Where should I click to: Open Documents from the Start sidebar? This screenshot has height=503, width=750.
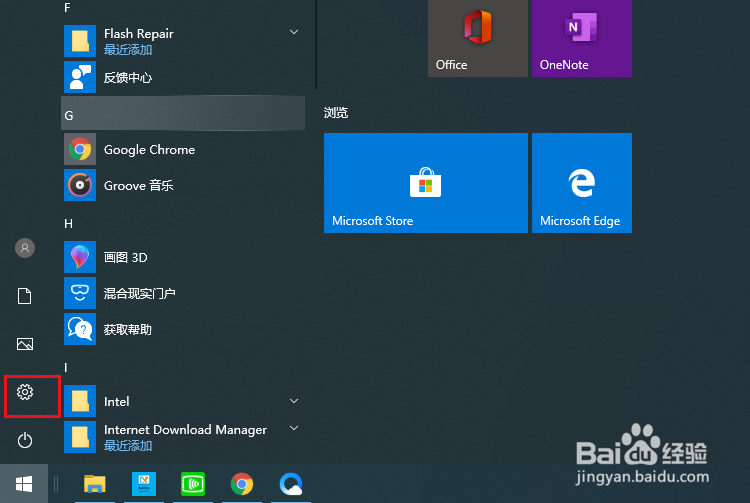25,296
